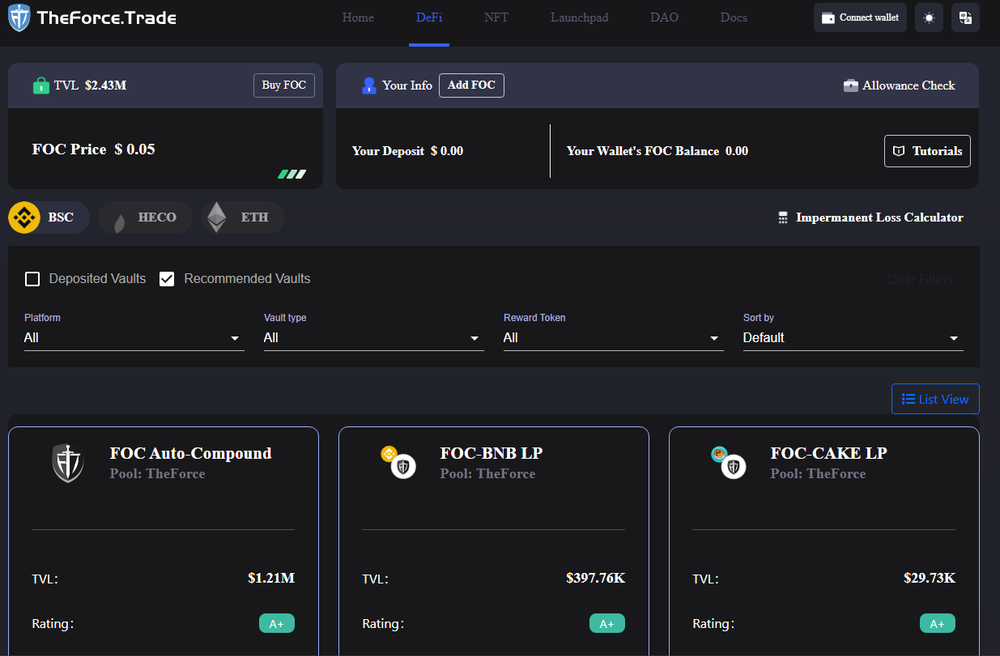Click the ETH diamond icon
Viewport: 1000px width, 656px height.
coord(217,217)
